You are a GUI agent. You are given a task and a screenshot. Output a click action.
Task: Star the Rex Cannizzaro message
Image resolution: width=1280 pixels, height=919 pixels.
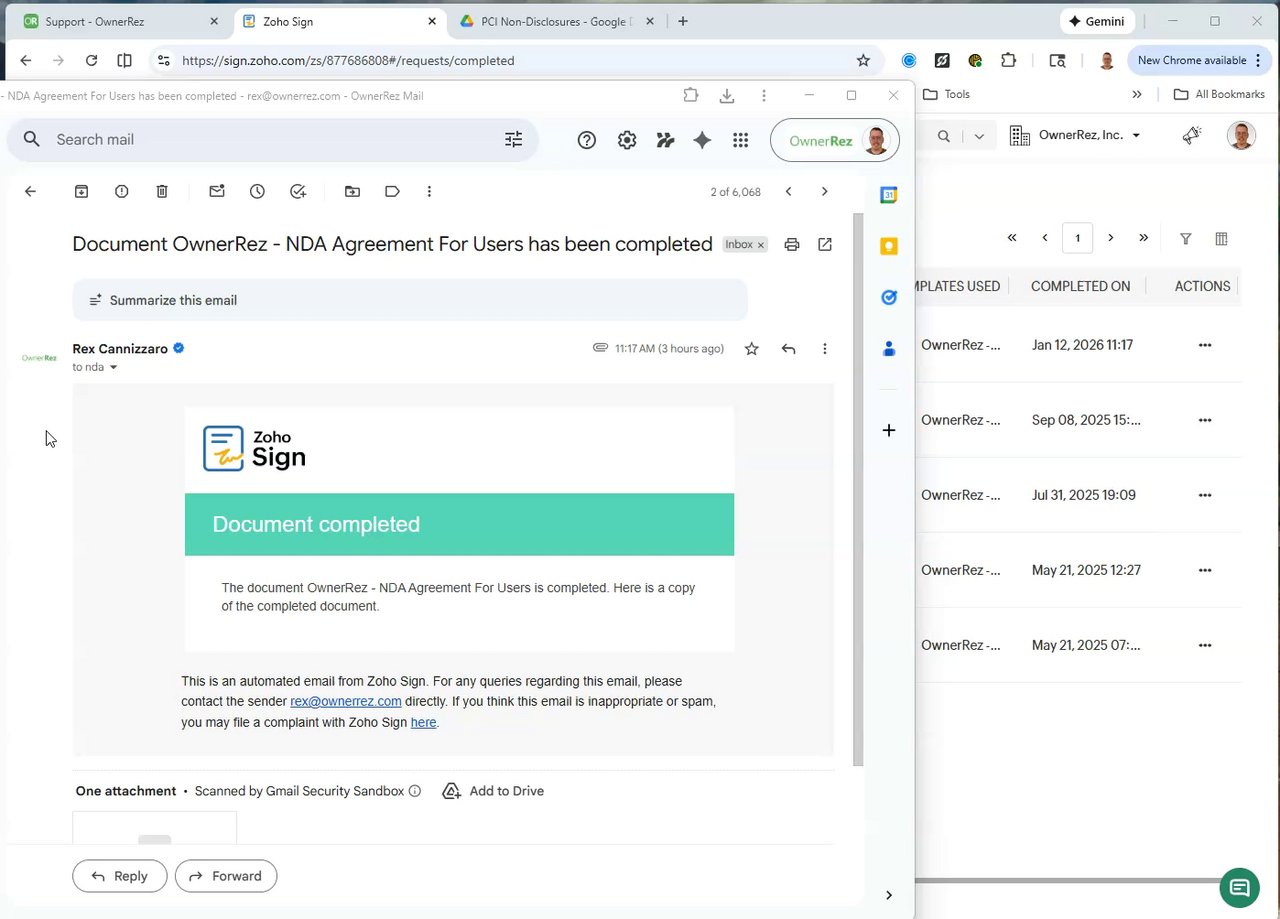[752, 348]
